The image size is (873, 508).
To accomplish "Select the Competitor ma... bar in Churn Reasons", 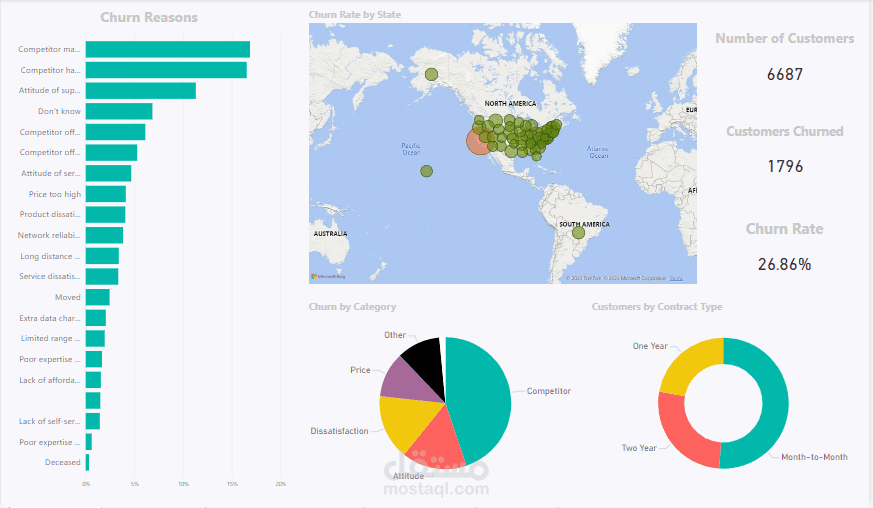I will pyautogui.click(x=168, y=49).
